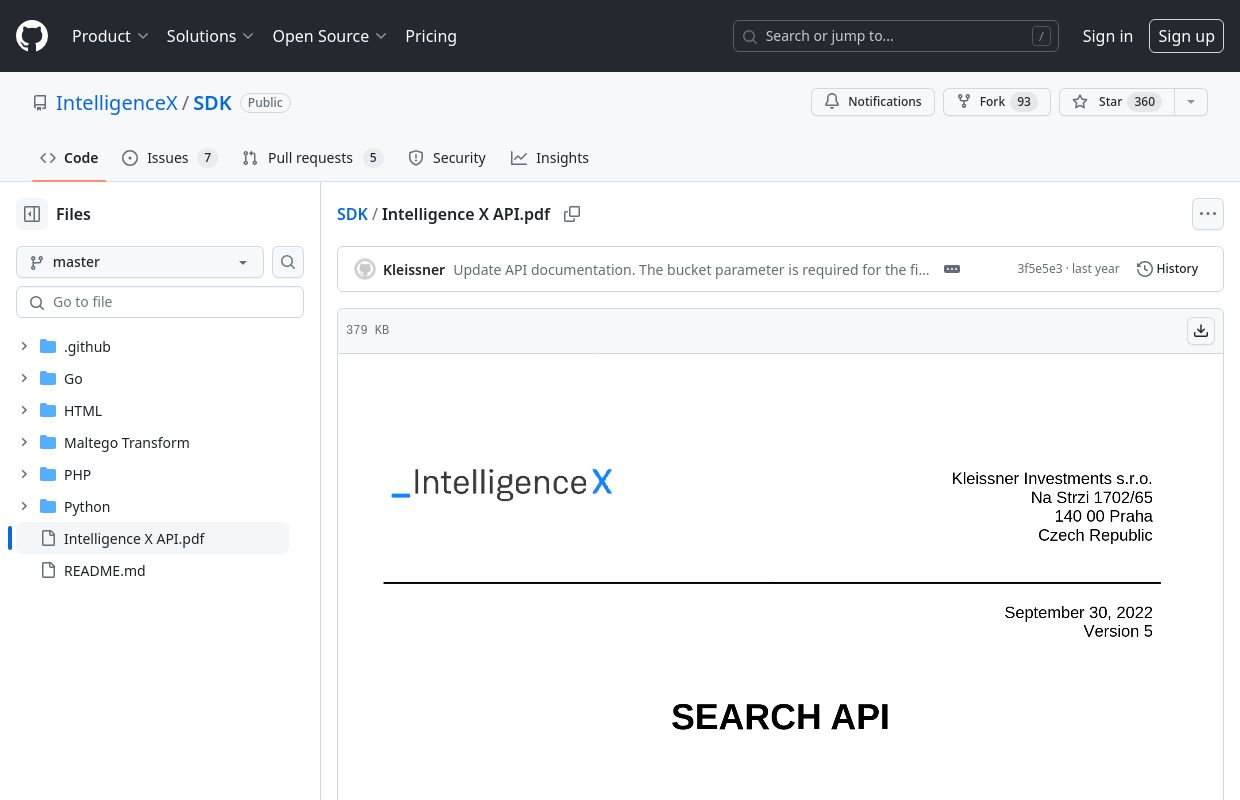Go to SDK in the breadcrumb path
The width and height of the screenshot is (1240, 800).
coord(352,214)
